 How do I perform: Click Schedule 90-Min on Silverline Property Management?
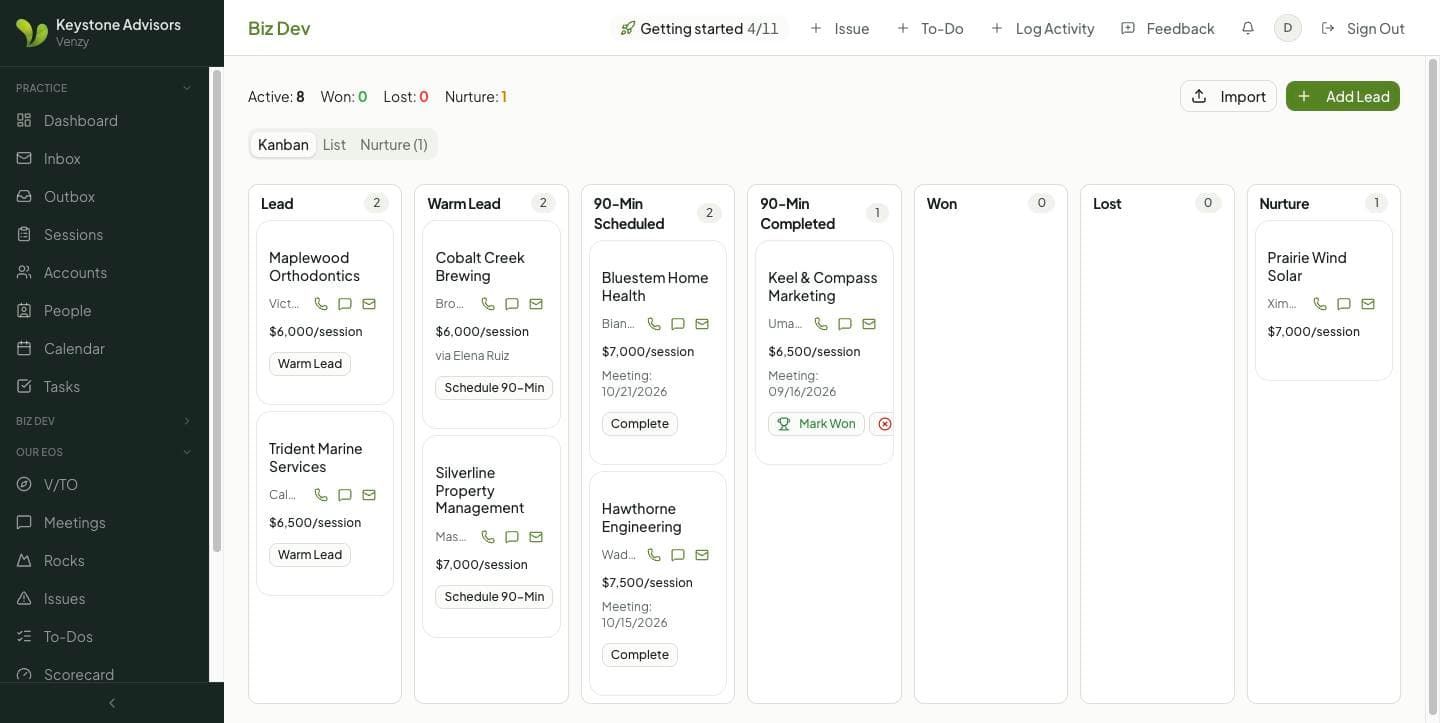494,597
